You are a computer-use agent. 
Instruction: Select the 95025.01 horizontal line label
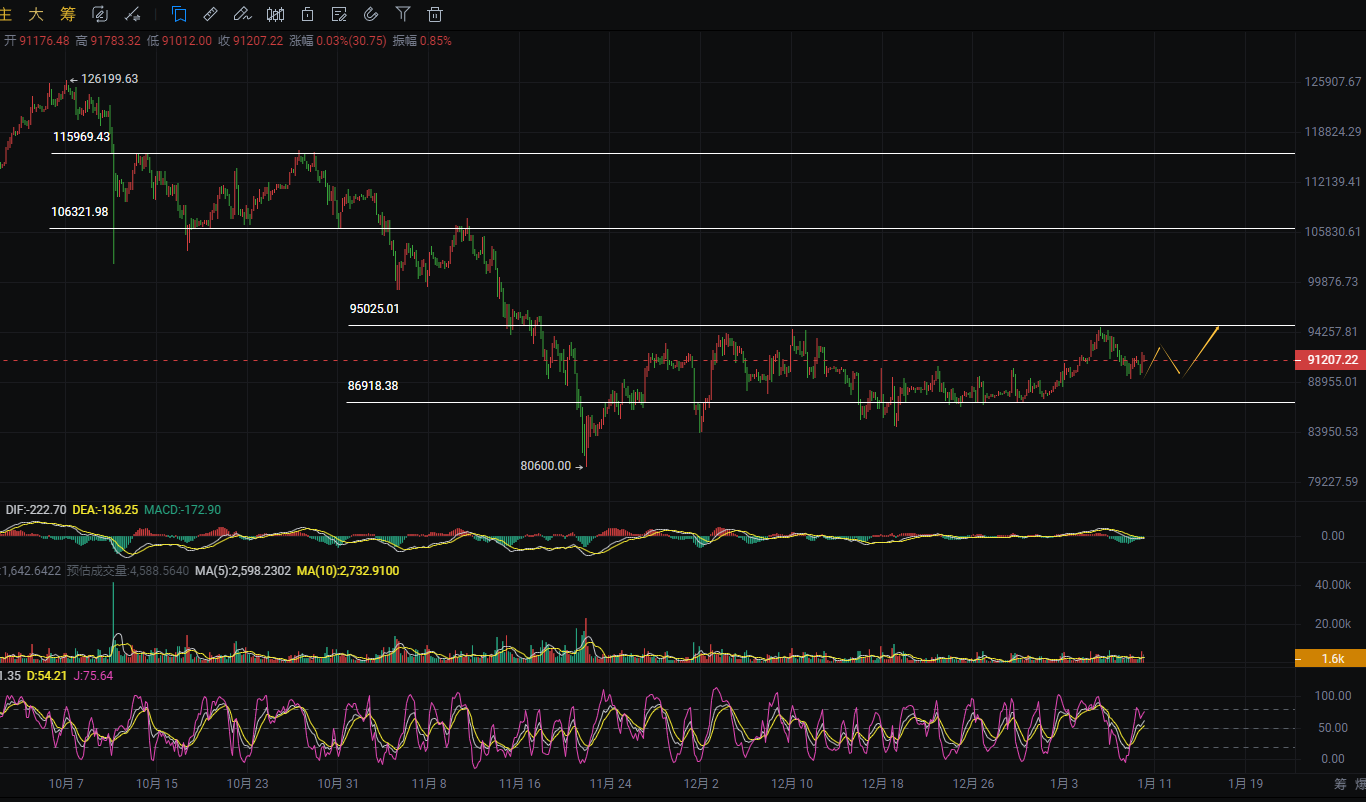coord(374,309)
